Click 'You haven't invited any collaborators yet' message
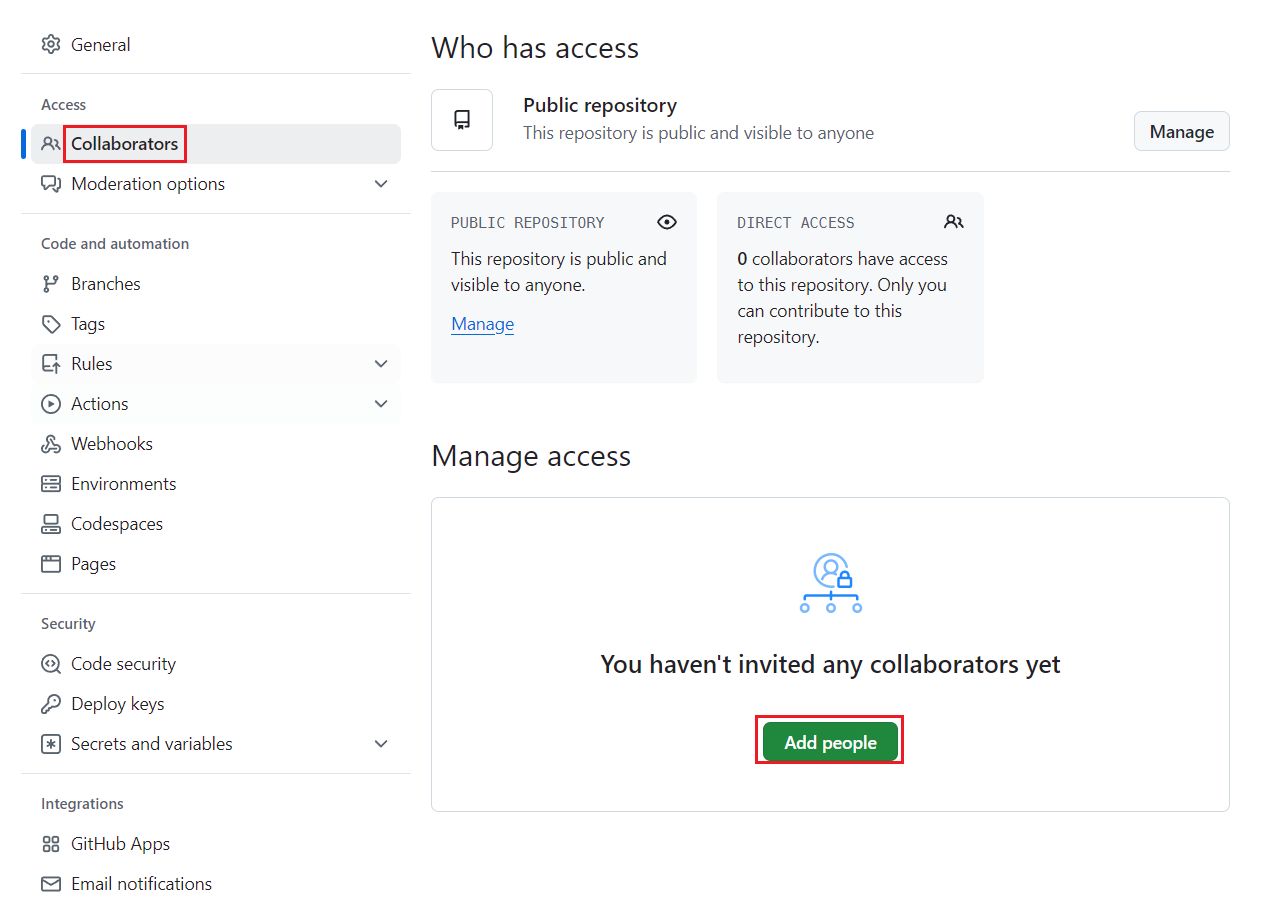The height and width of the screenshot is (910, 1266). click(x=830, y=664)
